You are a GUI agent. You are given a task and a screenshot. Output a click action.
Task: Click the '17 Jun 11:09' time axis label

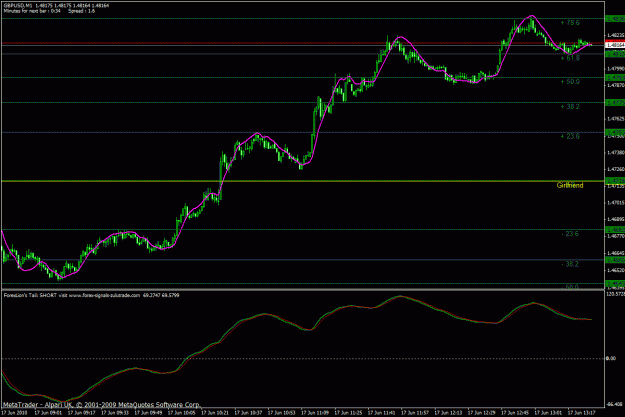click(315, 413)
